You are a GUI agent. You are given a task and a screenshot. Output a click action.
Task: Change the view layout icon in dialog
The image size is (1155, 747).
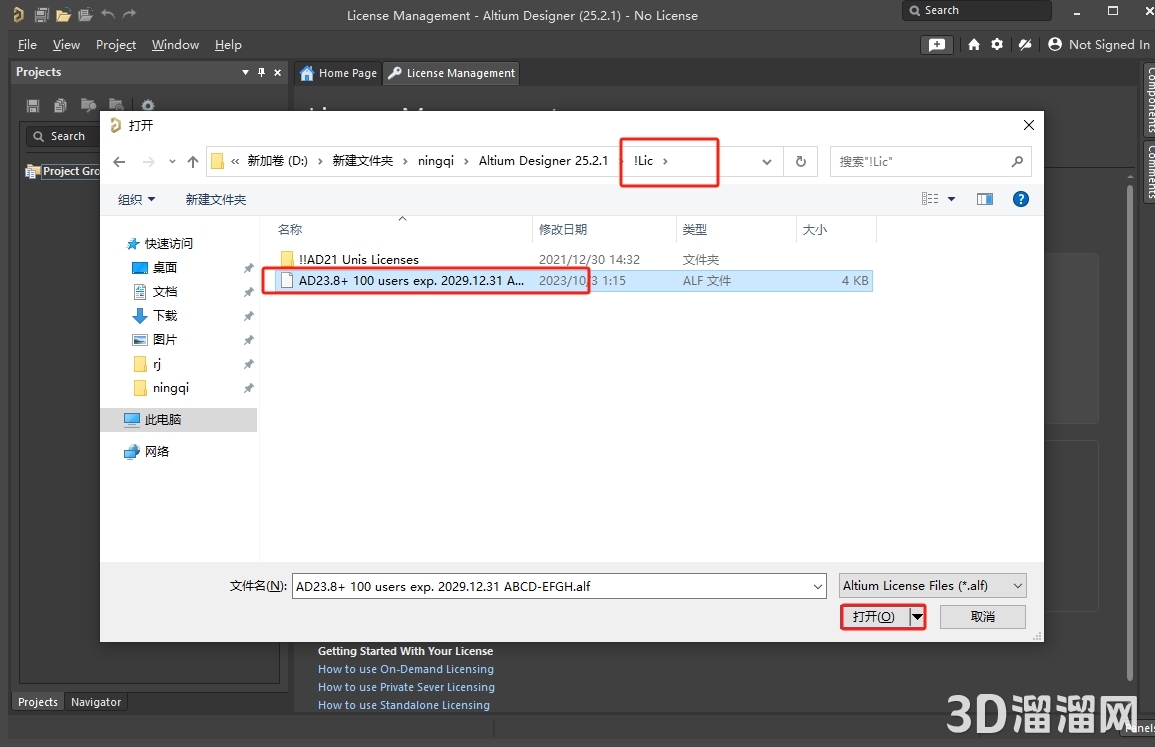point(930,199)
